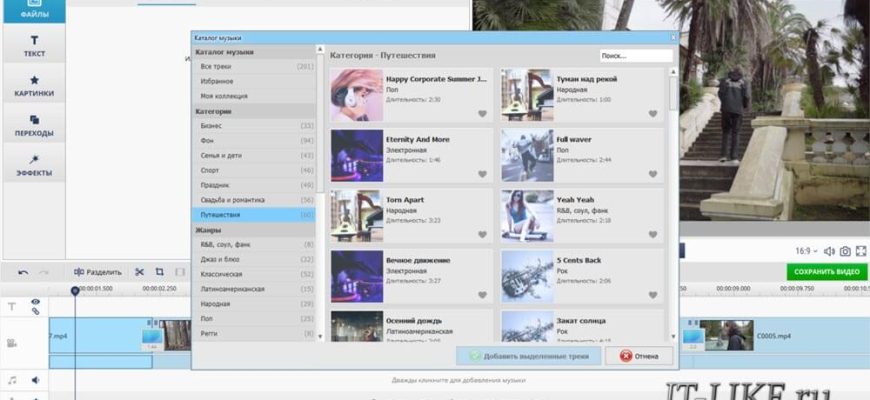
Task: Click the crop tool icon
Action: pyautogui.click(x=159, y=272)
